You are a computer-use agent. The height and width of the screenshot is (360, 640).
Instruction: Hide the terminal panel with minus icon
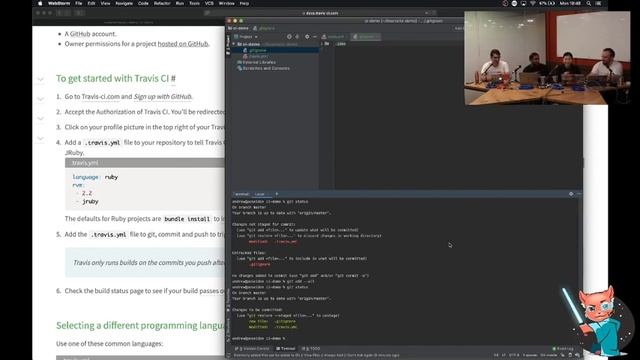pyautogui.click(x=579, y=194)
